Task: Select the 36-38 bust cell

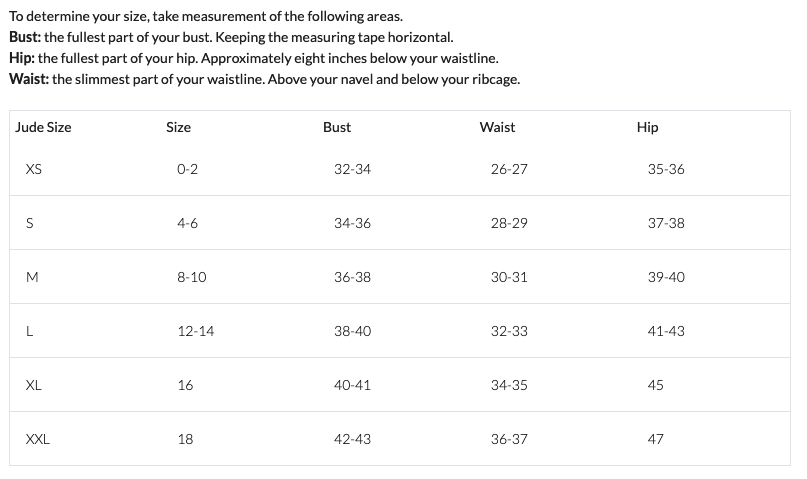Action: [353, 277]
